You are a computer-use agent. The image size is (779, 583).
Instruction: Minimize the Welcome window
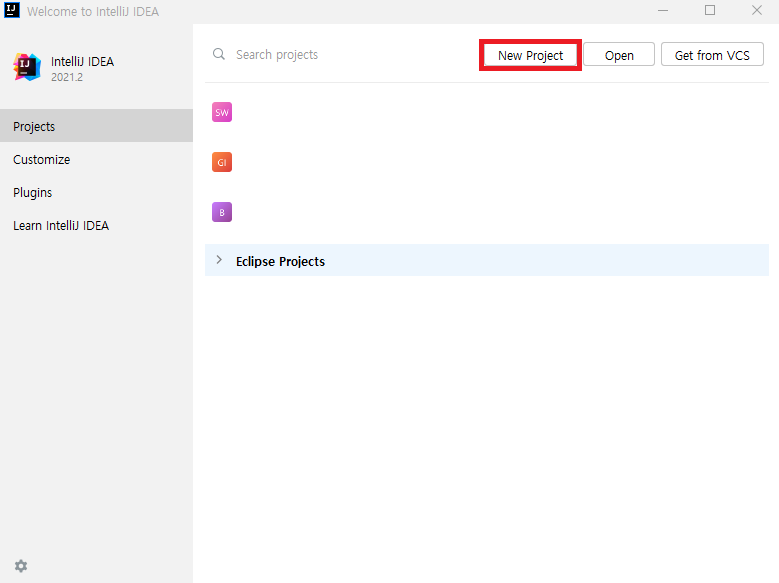[x=663, y=10]
